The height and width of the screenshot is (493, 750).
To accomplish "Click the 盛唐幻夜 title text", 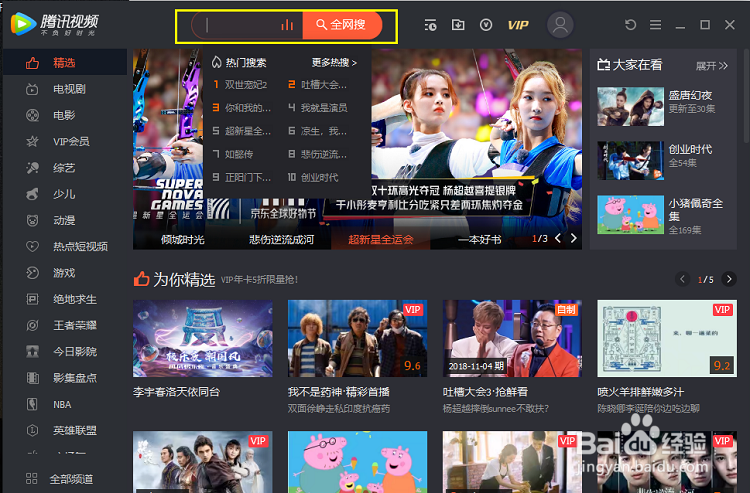I will [690, 95].
